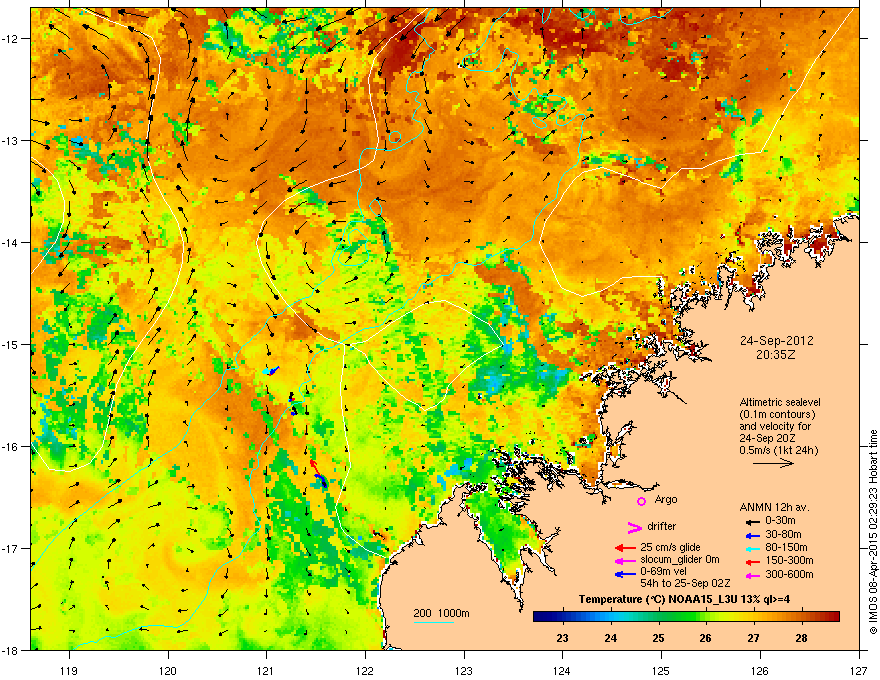This screenshot has height=680, width=880.
Task: Click the drifter legend label
Action: tap(661, 526)
